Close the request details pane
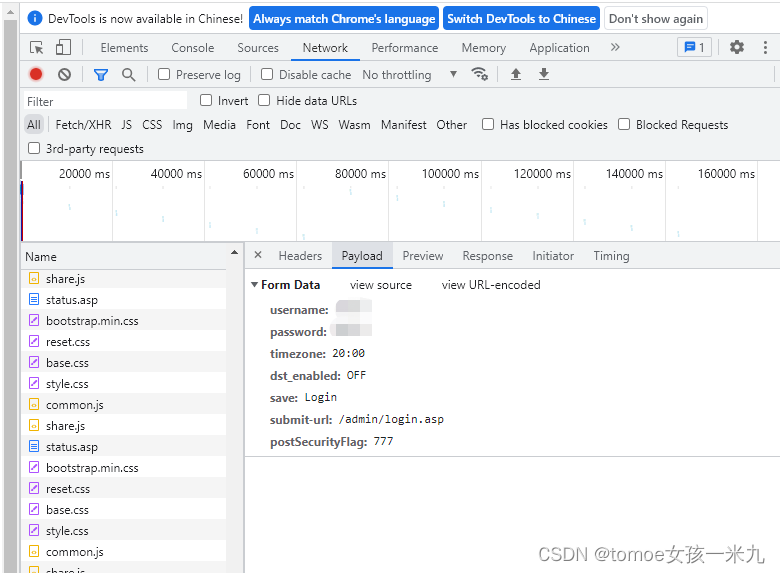 (x=258, y=255)
